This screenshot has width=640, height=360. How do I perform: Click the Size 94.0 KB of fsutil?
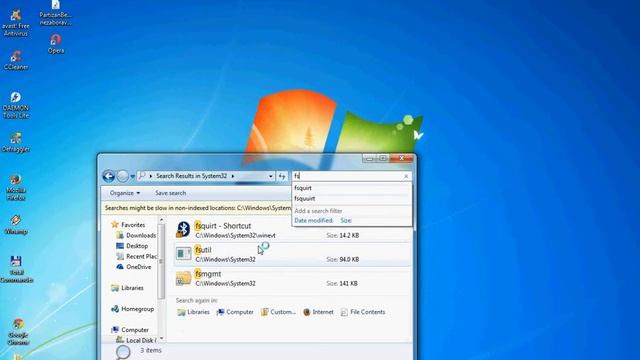click(342, 260)
